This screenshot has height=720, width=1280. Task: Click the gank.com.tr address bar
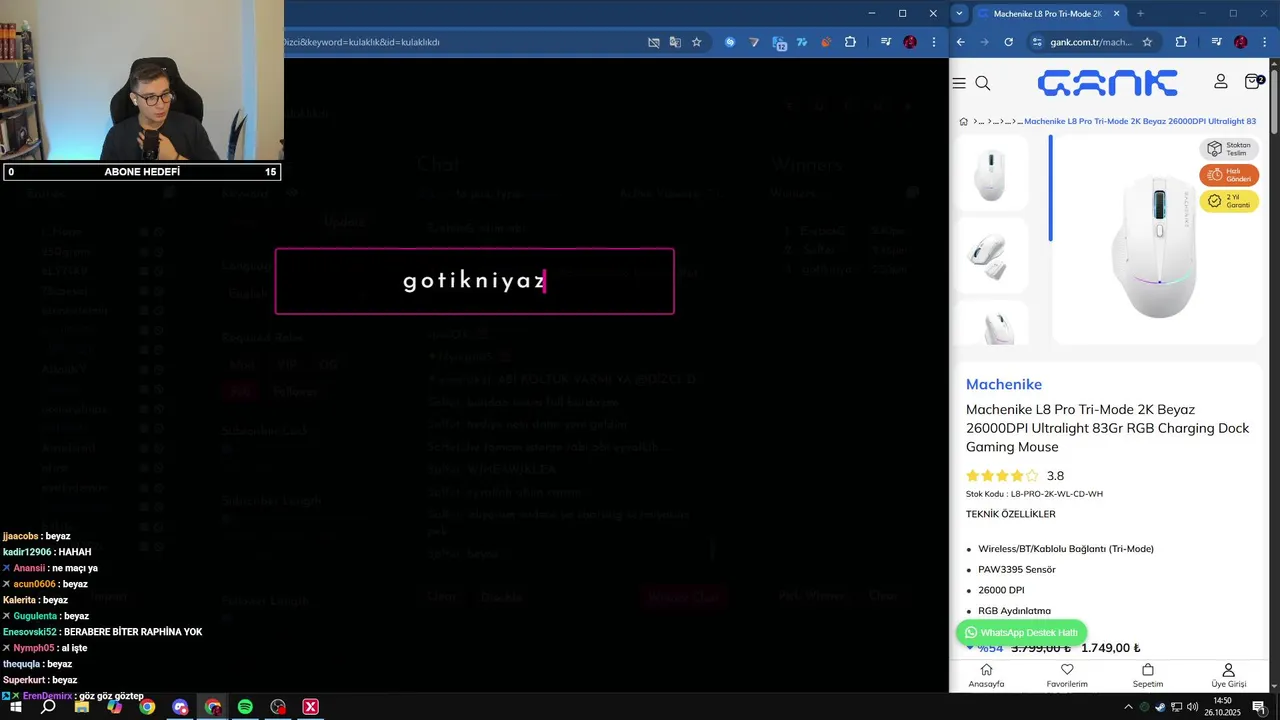pos(1091,42)
